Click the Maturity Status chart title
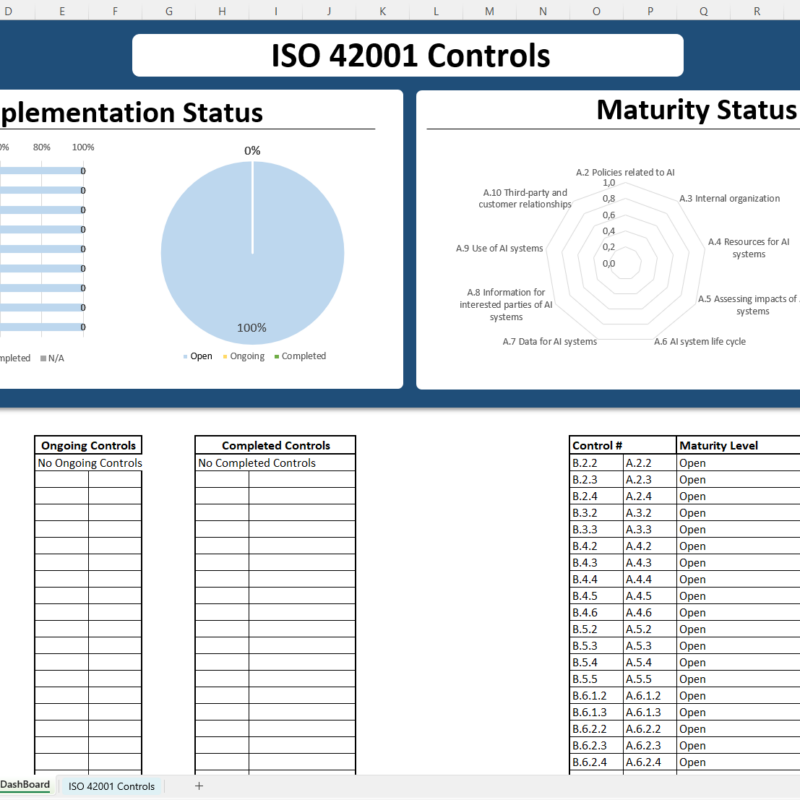Image resolution: width=800 pixels, height=800 pixels. [x=697, y=110]
